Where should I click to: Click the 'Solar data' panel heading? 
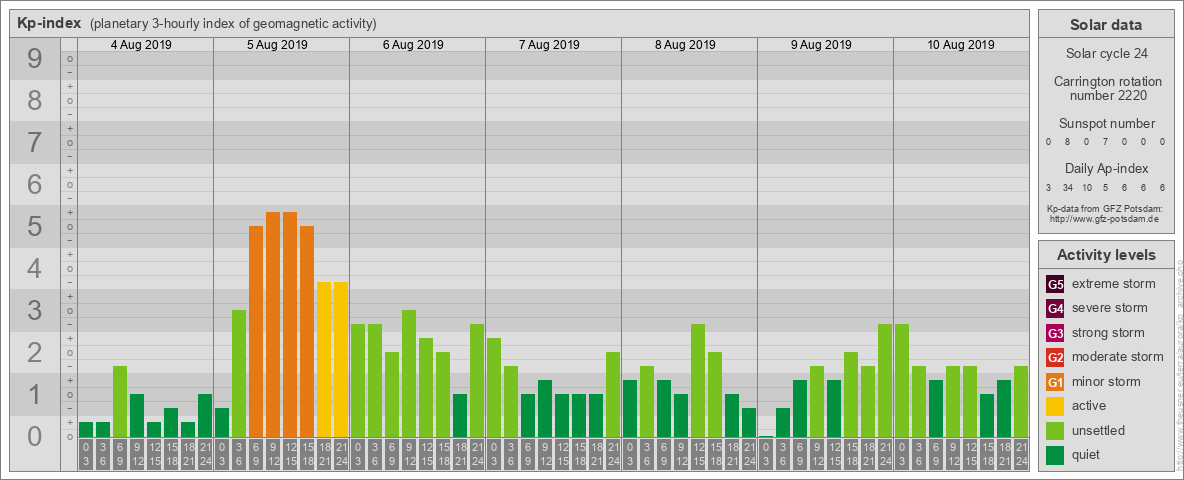tap(1106, 25)
